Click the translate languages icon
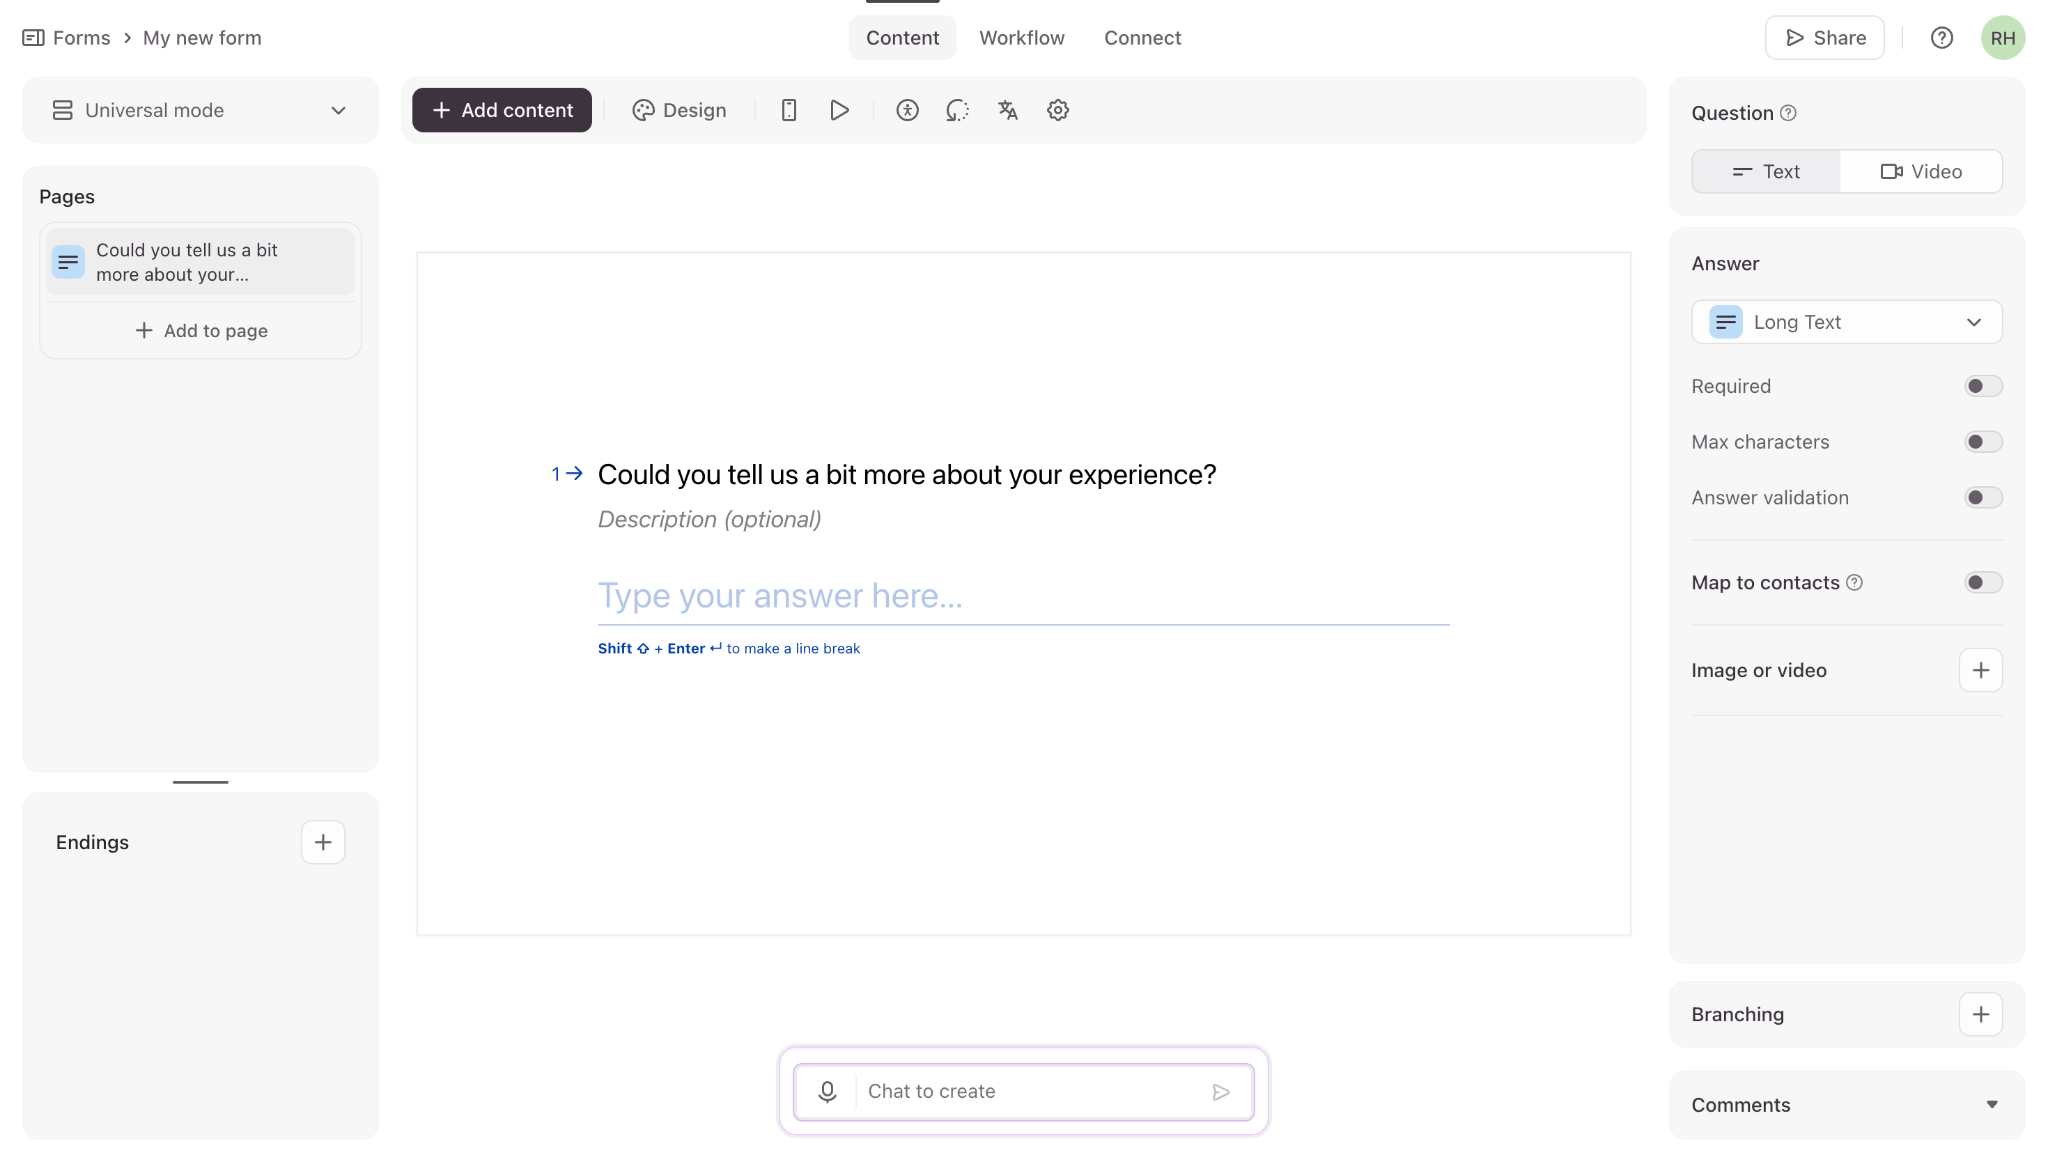This screenshot has height=1162, width=2048. coord(1007,110)
